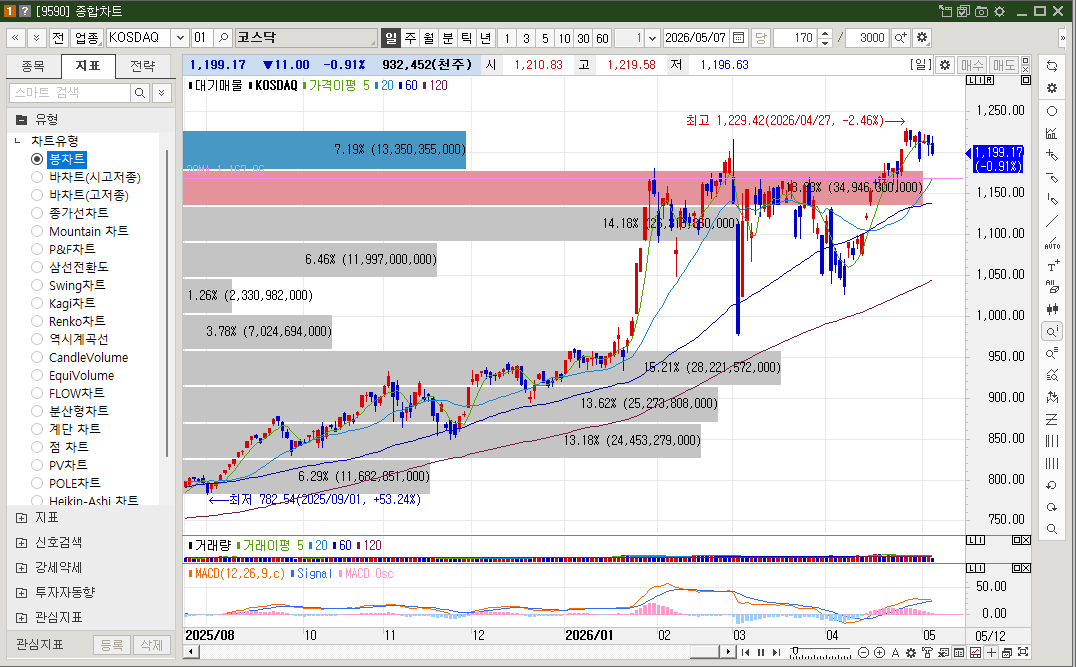Select monthly 월 period button
The image size is (1076, 667).
click(x=428, y=38)
